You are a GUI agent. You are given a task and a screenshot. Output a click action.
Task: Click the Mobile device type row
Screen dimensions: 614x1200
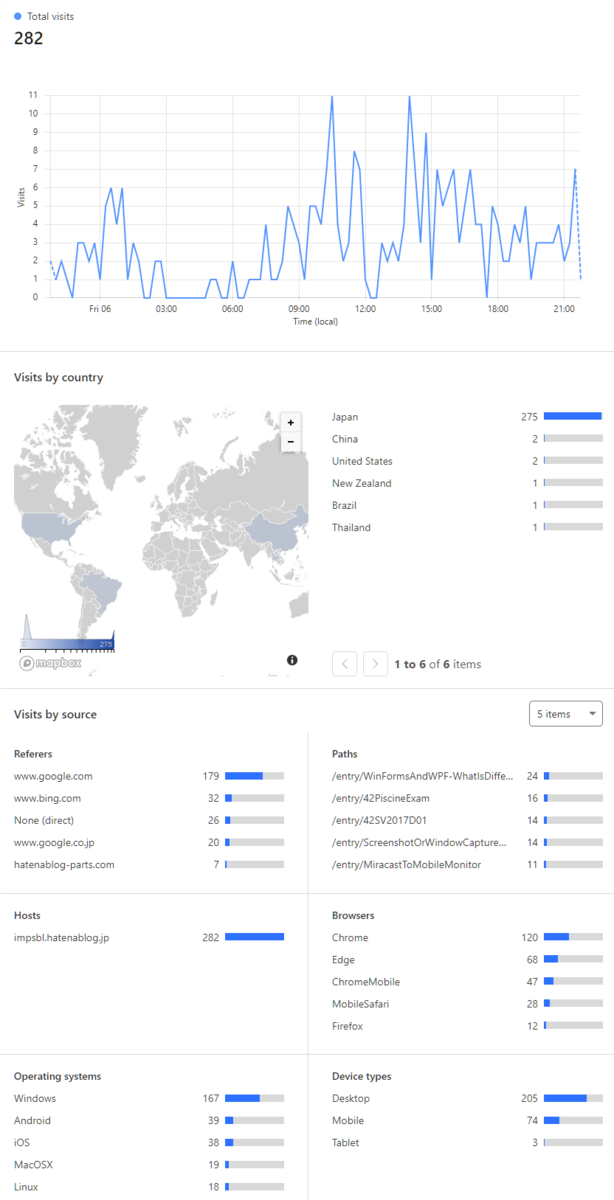(467, 1120)
